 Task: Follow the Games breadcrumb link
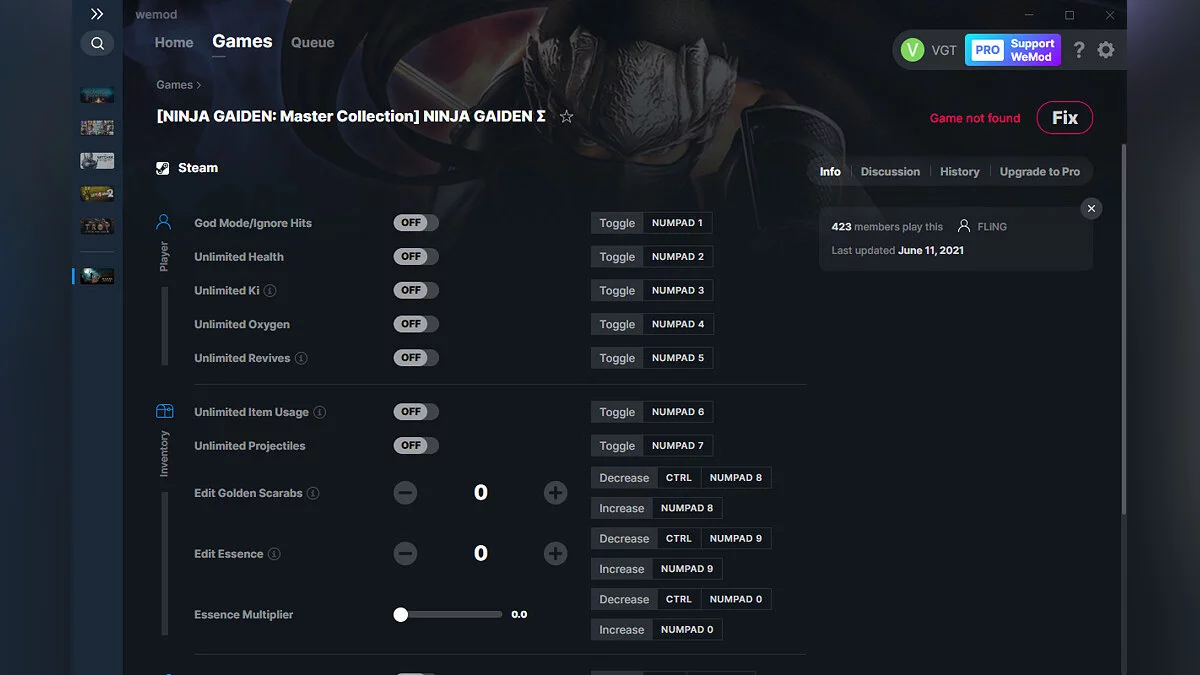(x=174, y=85)
